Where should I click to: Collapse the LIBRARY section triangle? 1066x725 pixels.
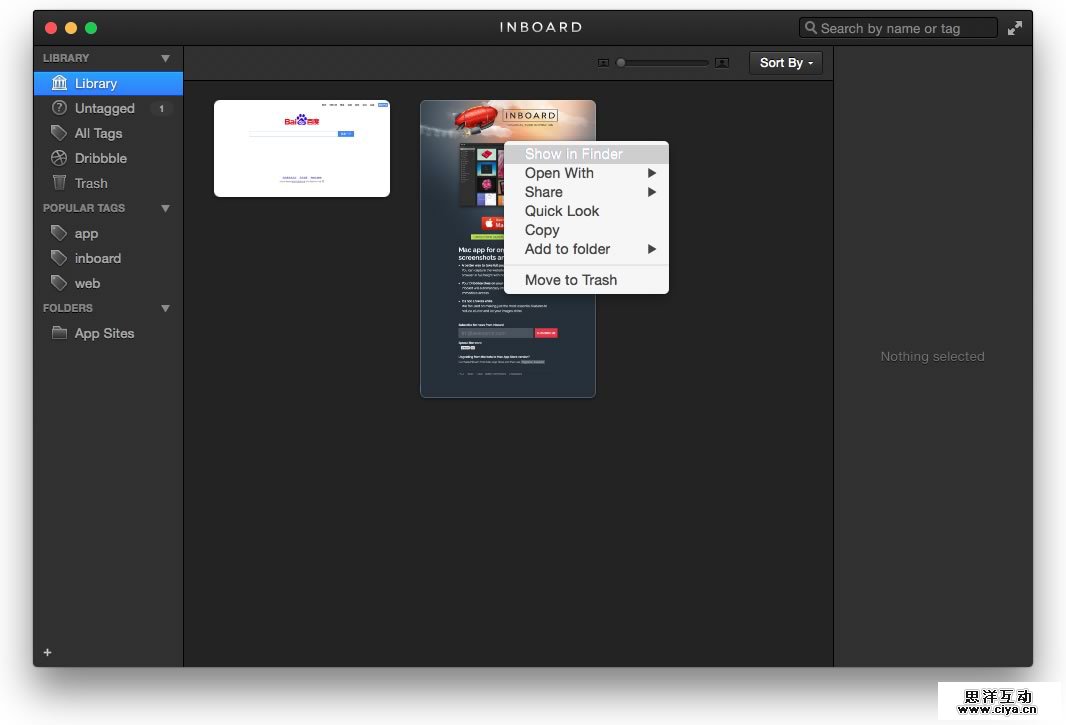(165, 58)
